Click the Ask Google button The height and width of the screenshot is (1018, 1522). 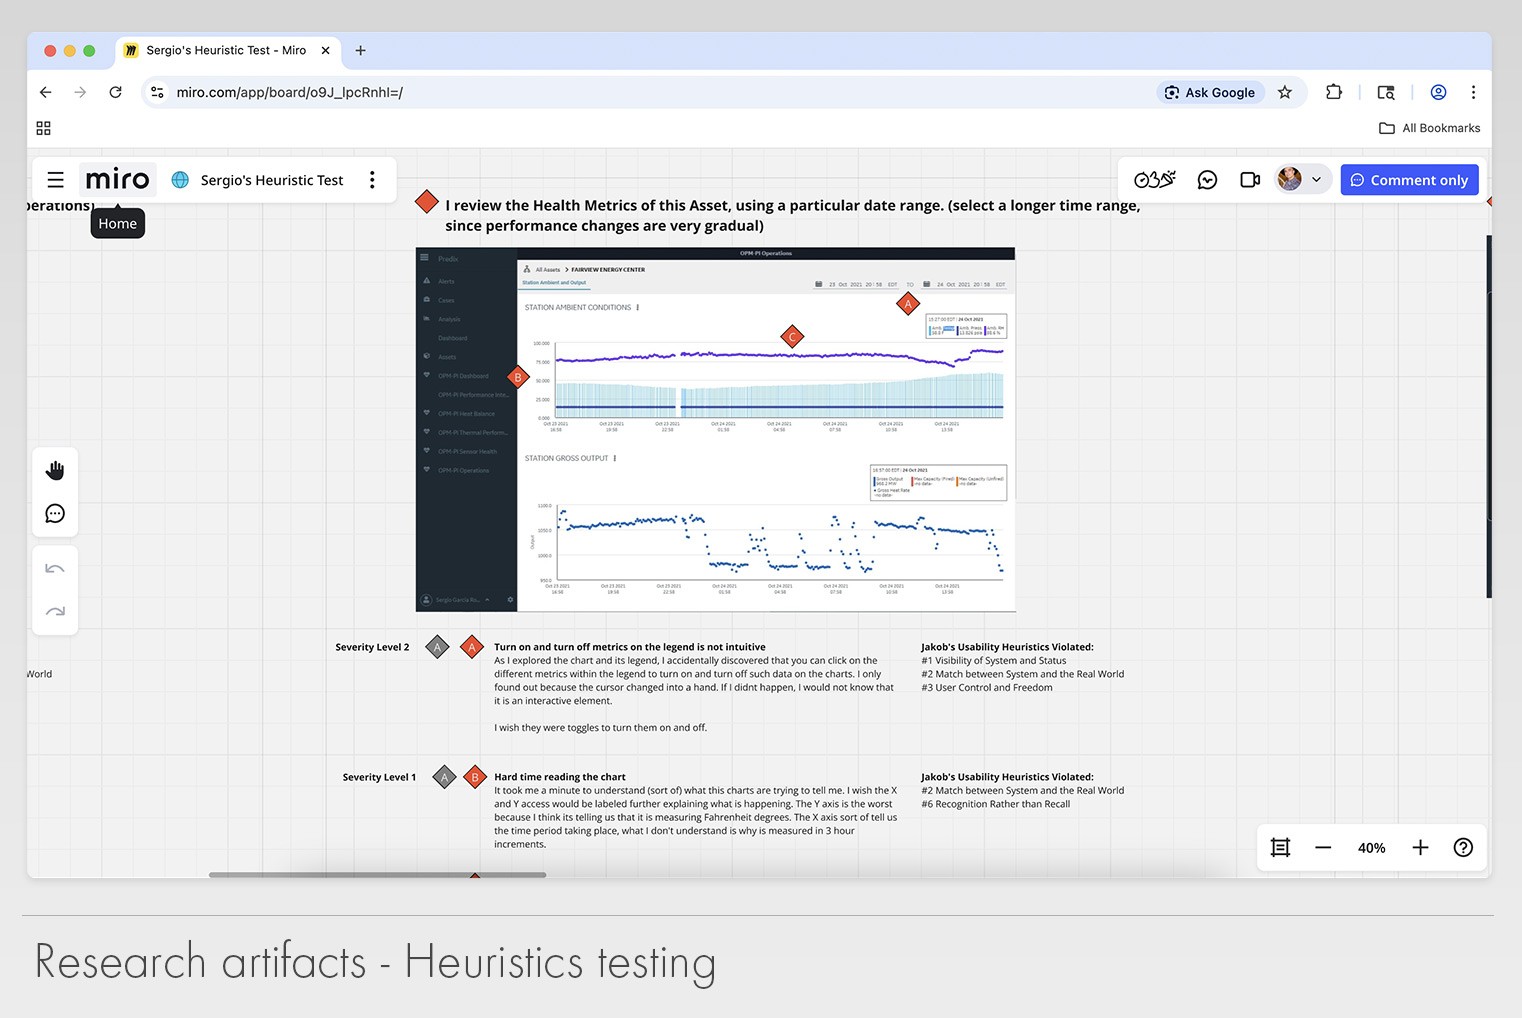(1210, 92)
